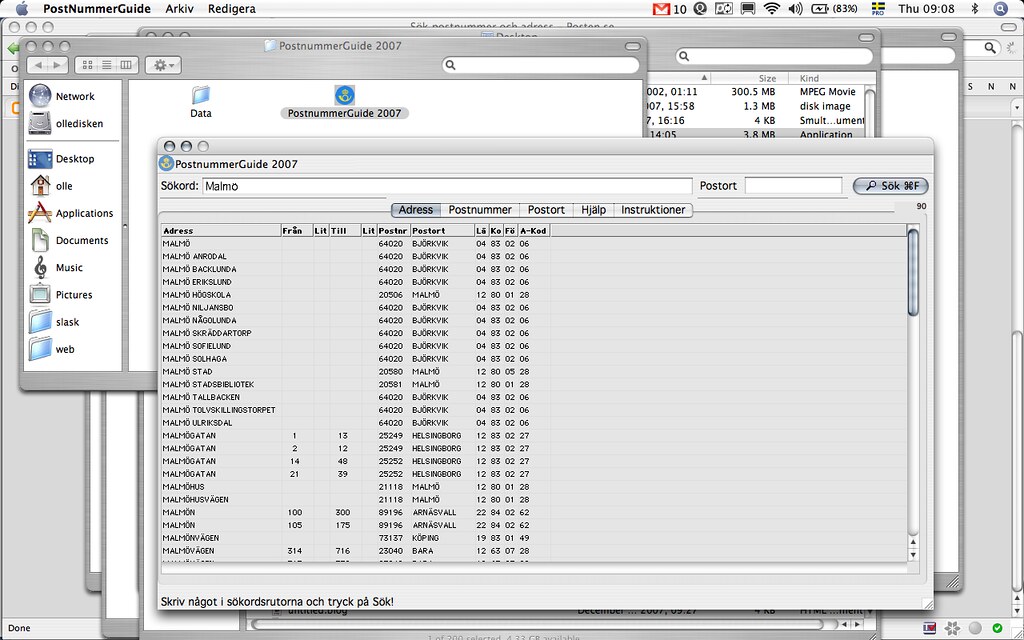Switch Finder to icon view

(88, 65)
